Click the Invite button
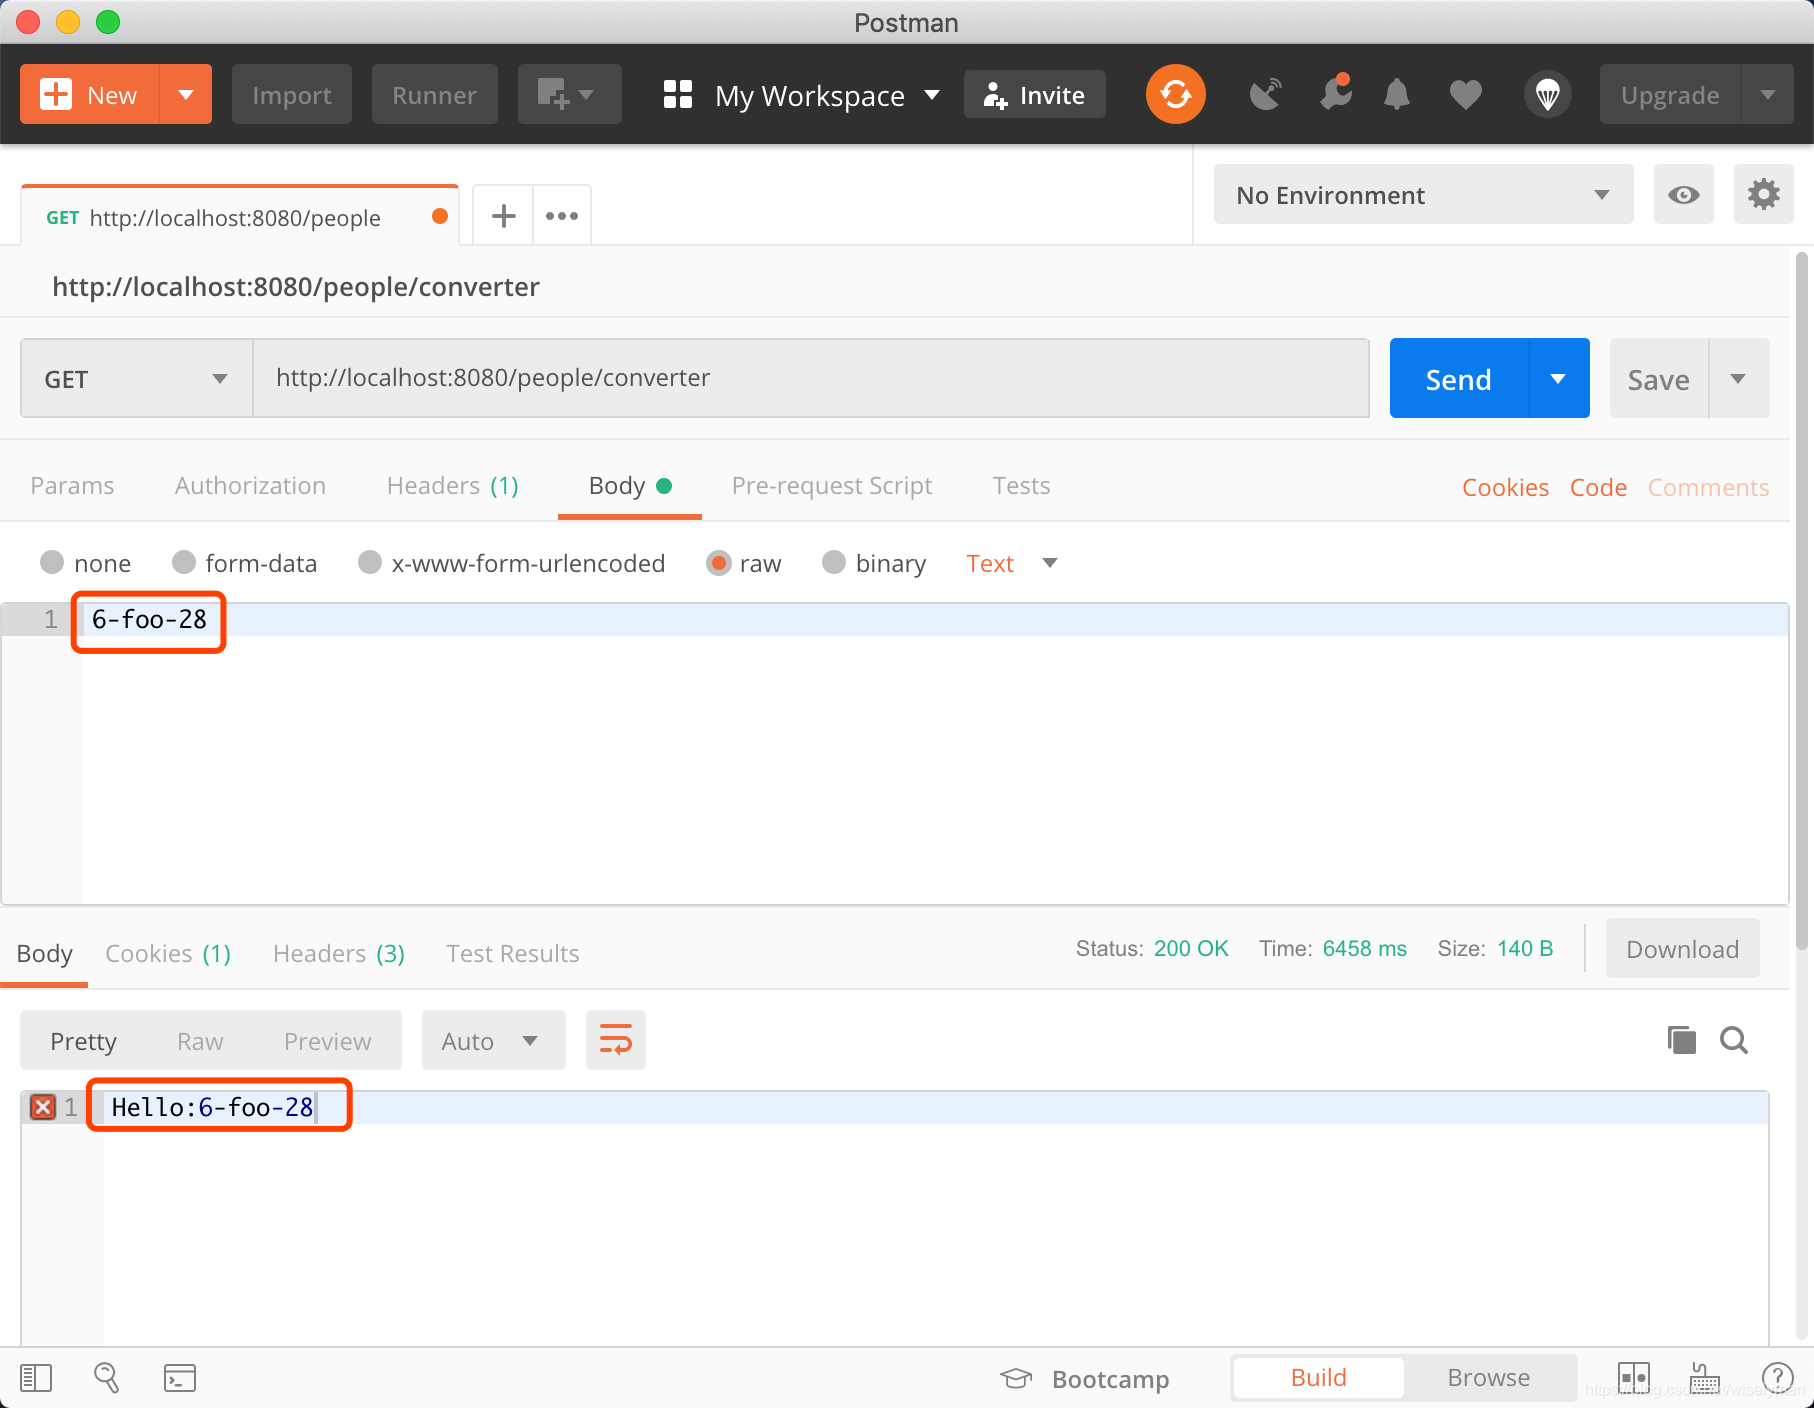 [x=1034, y=94]
